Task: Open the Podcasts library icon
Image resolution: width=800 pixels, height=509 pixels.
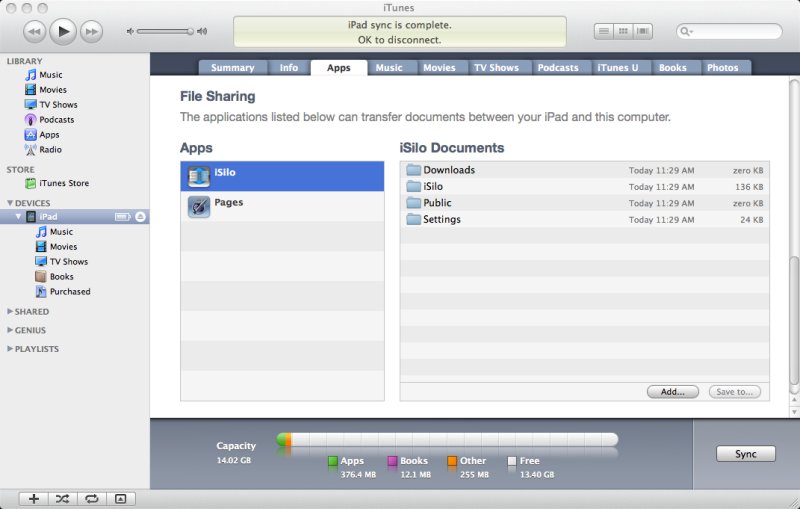Action: coord(31,120)
